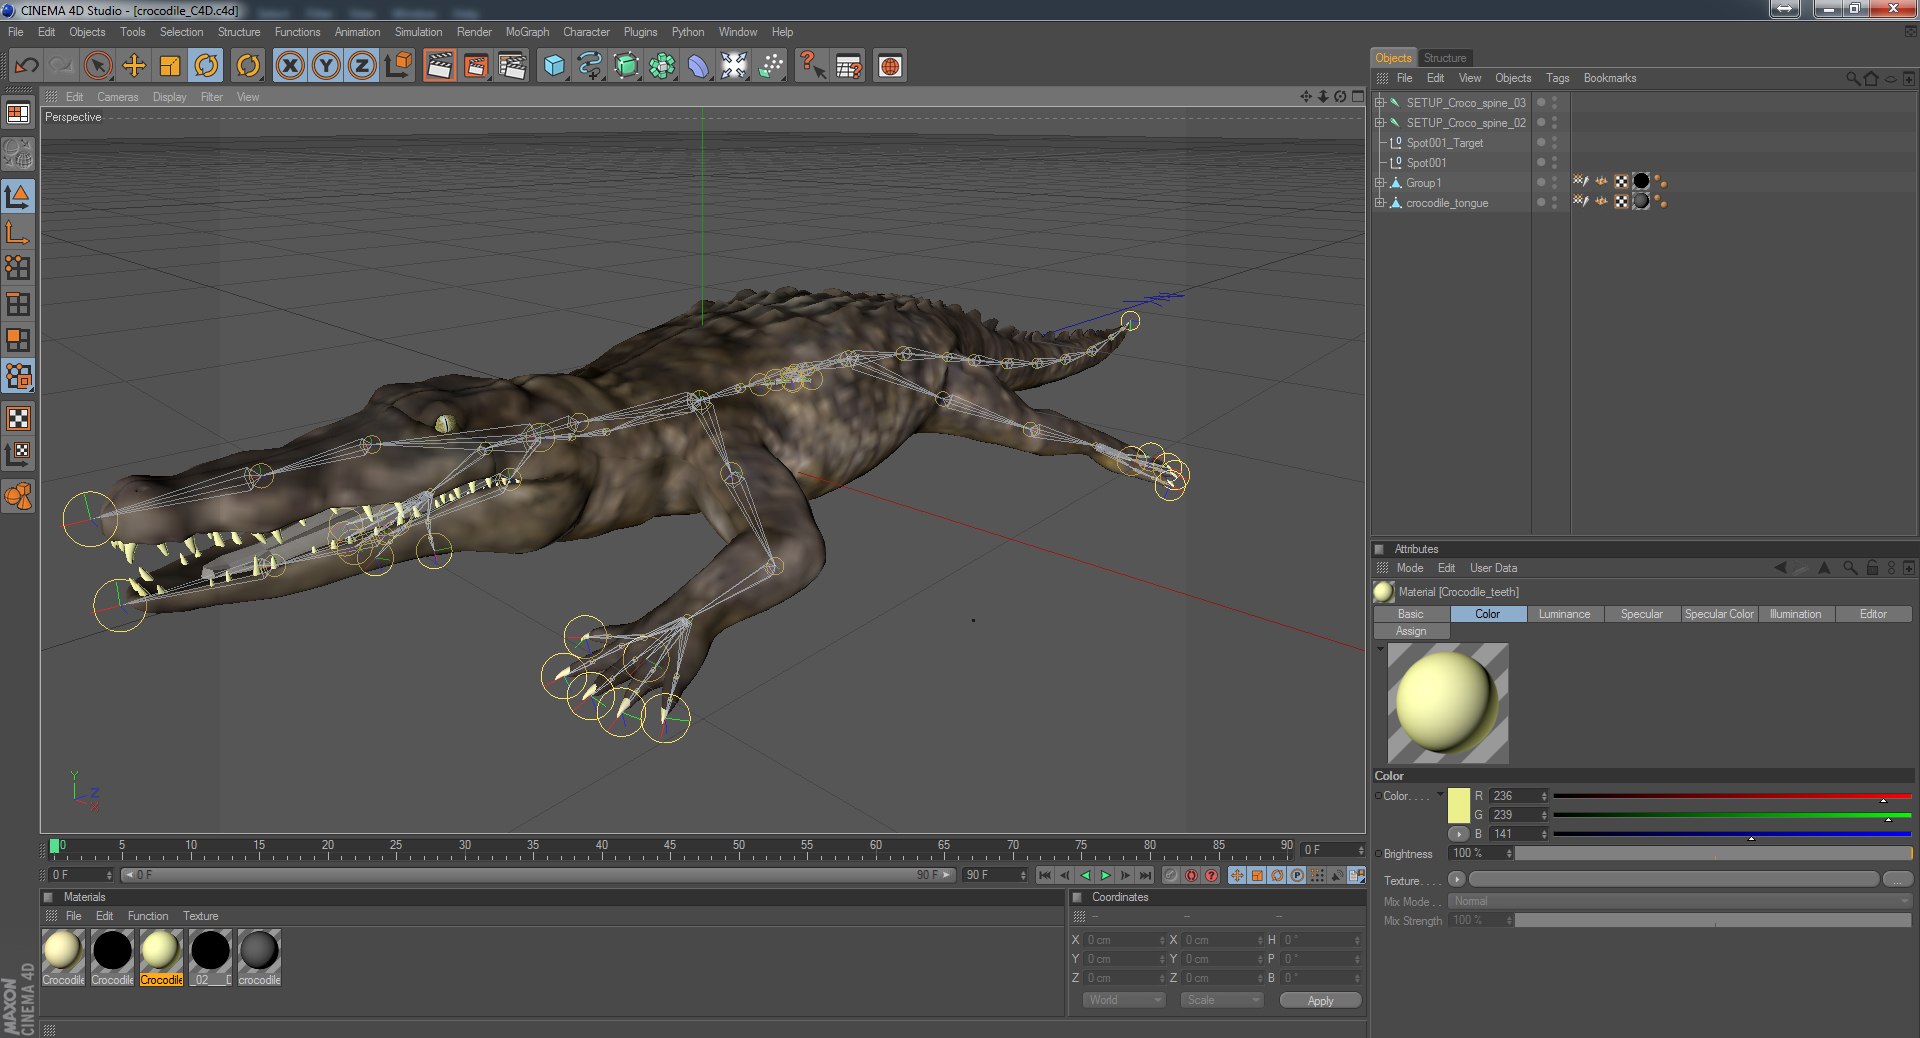Viewport: 1920px width, 1038px height.
Task: Play the animation forward
Action: coord(1106,875)
